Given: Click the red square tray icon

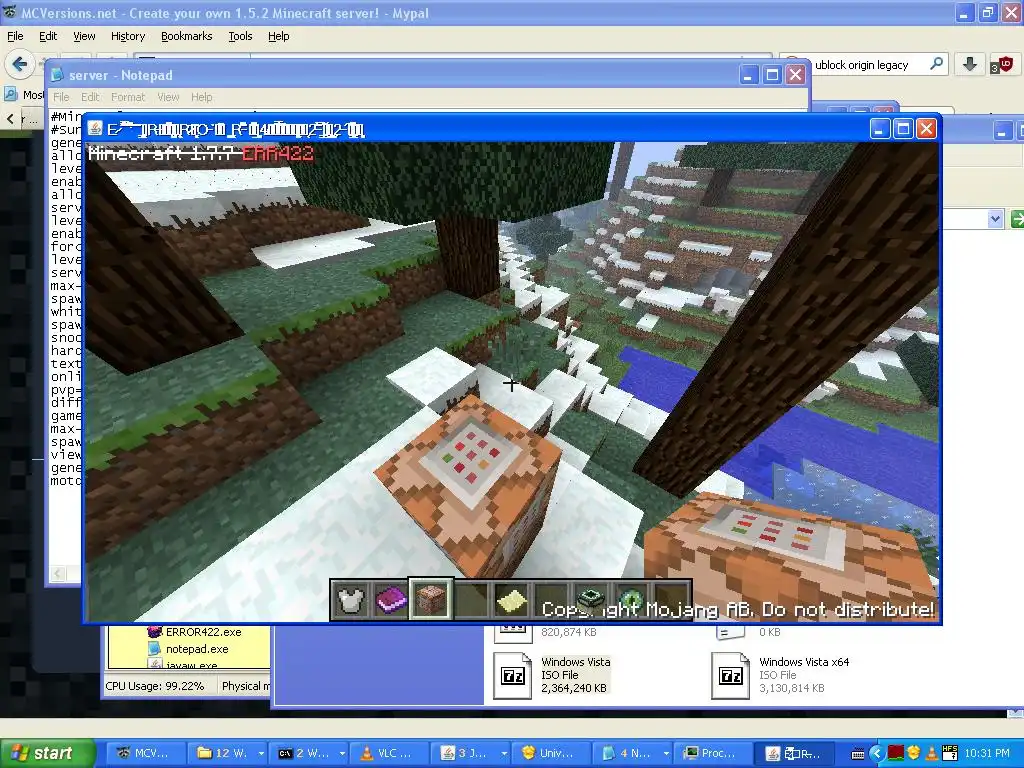Looking at the screenshot, I should click(895, 753).
